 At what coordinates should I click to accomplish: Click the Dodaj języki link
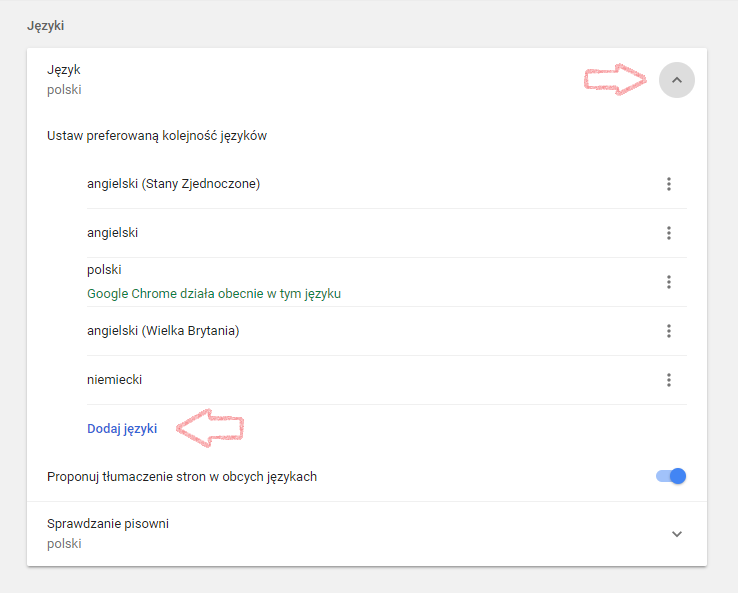(x=122, y=429)
